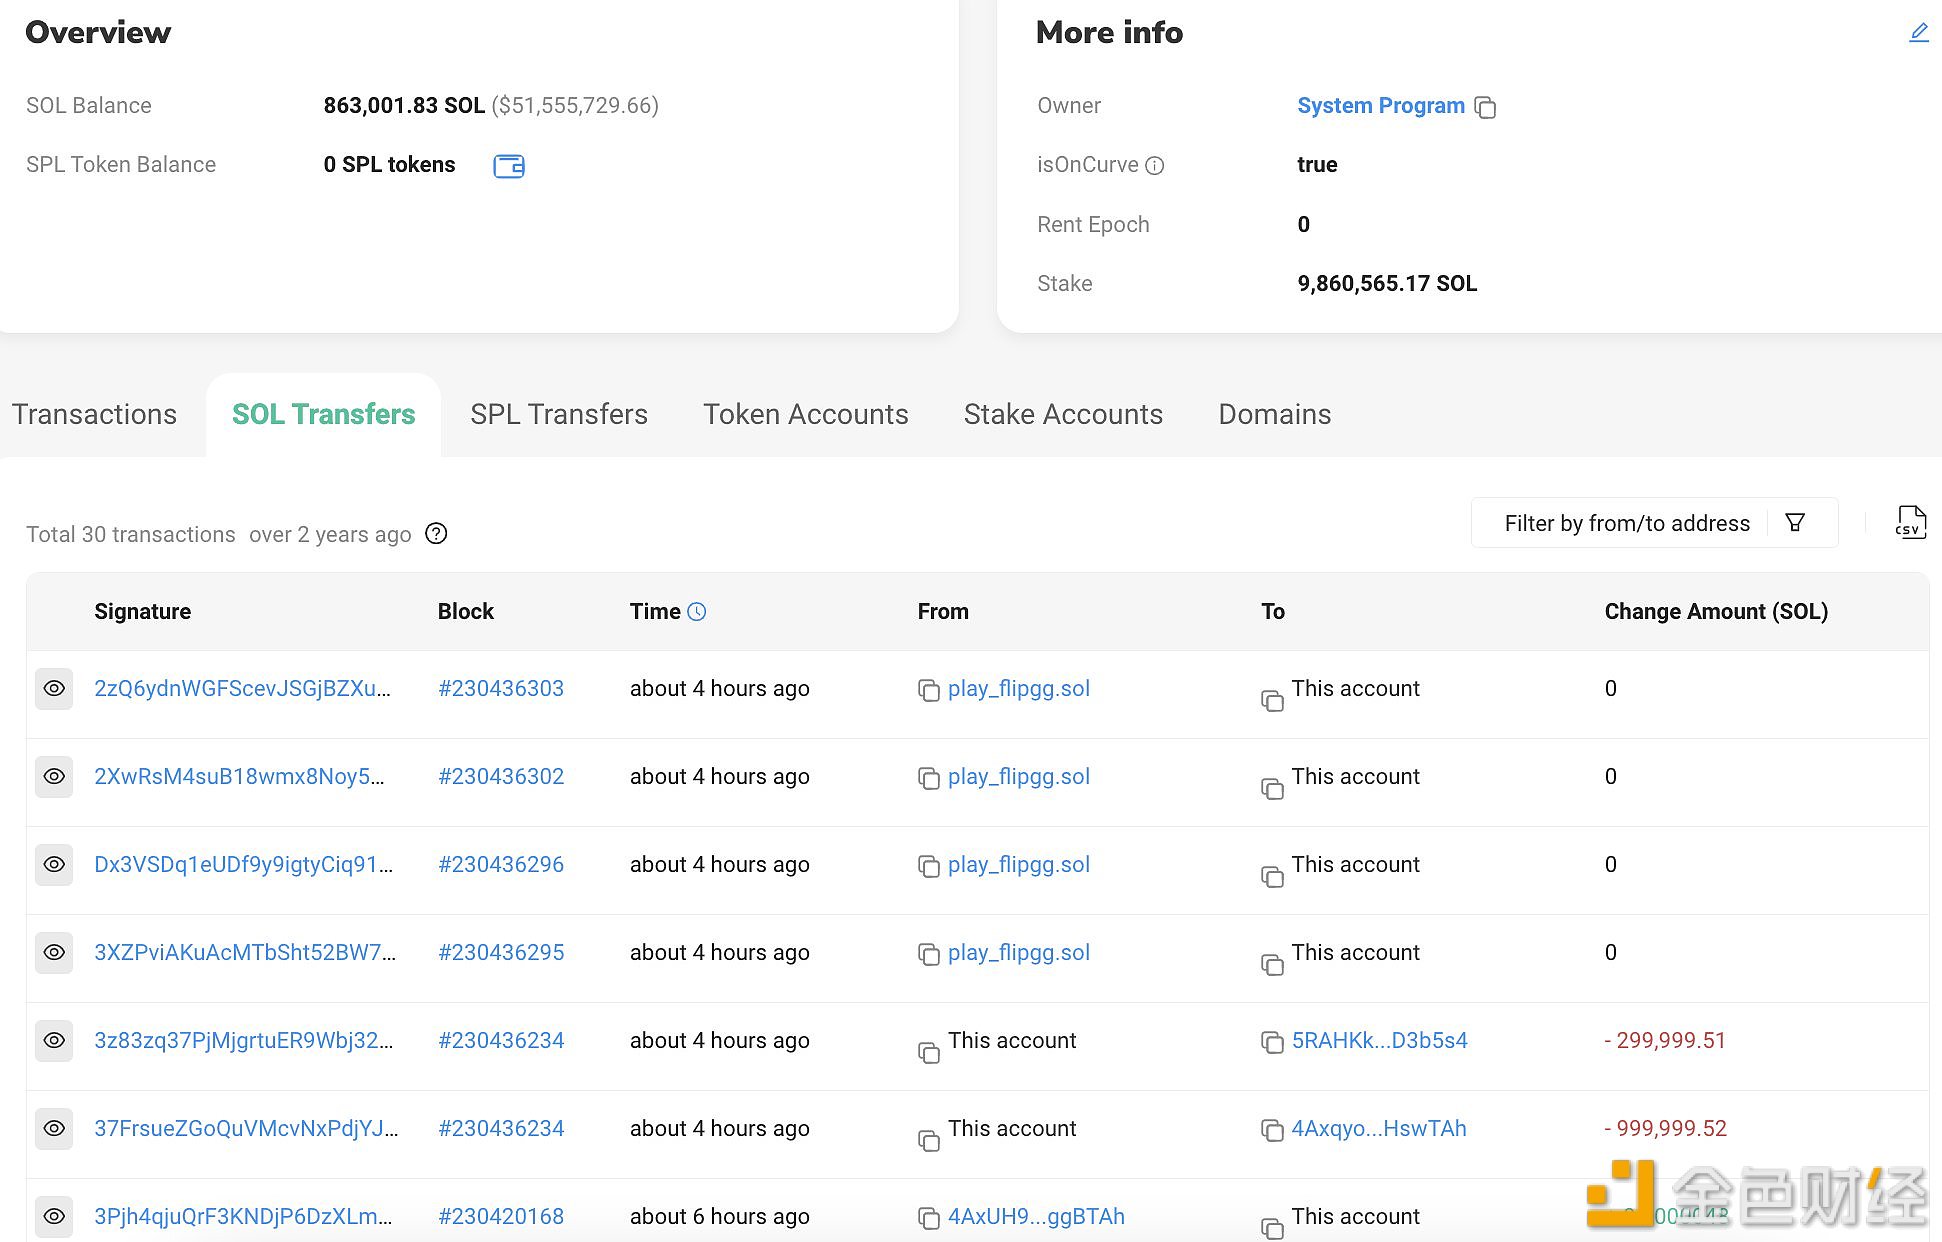Open the Token Accounts tab
The image size is (1942, 1242).
click(x=806, y=414)
